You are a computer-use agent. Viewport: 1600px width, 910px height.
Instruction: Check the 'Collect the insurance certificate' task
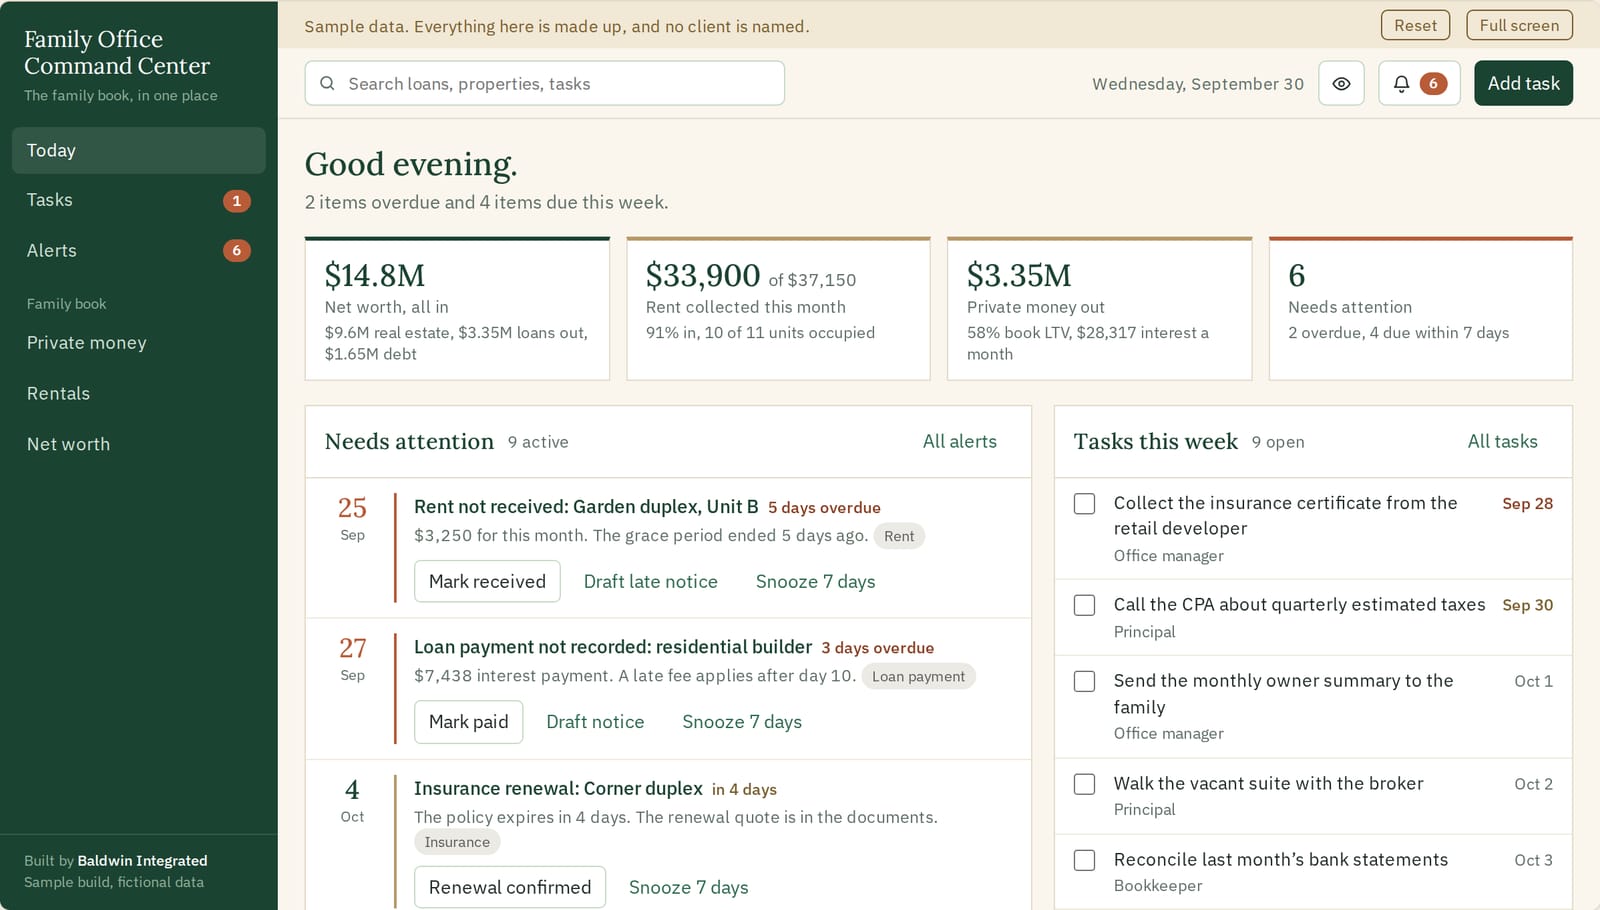(1084, 504)
